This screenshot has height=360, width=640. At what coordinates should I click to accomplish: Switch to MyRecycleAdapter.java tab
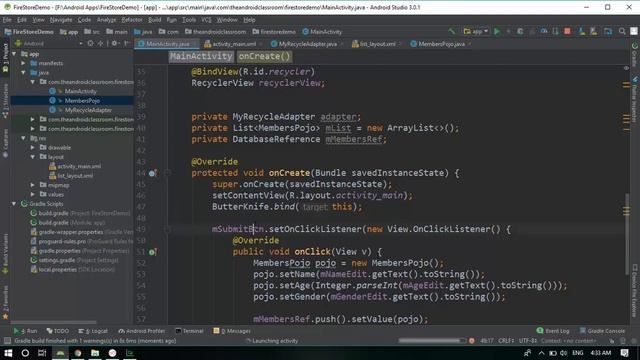pos(308,44)
